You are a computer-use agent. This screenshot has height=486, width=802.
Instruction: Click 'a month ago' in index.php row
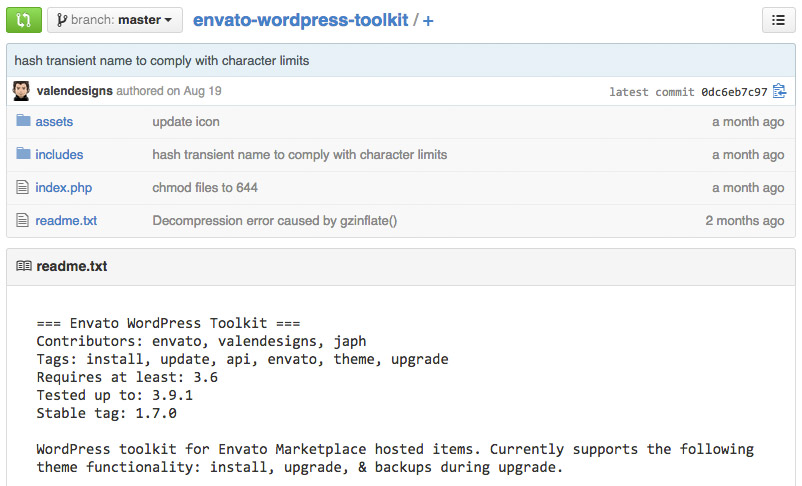coord(748,188)
